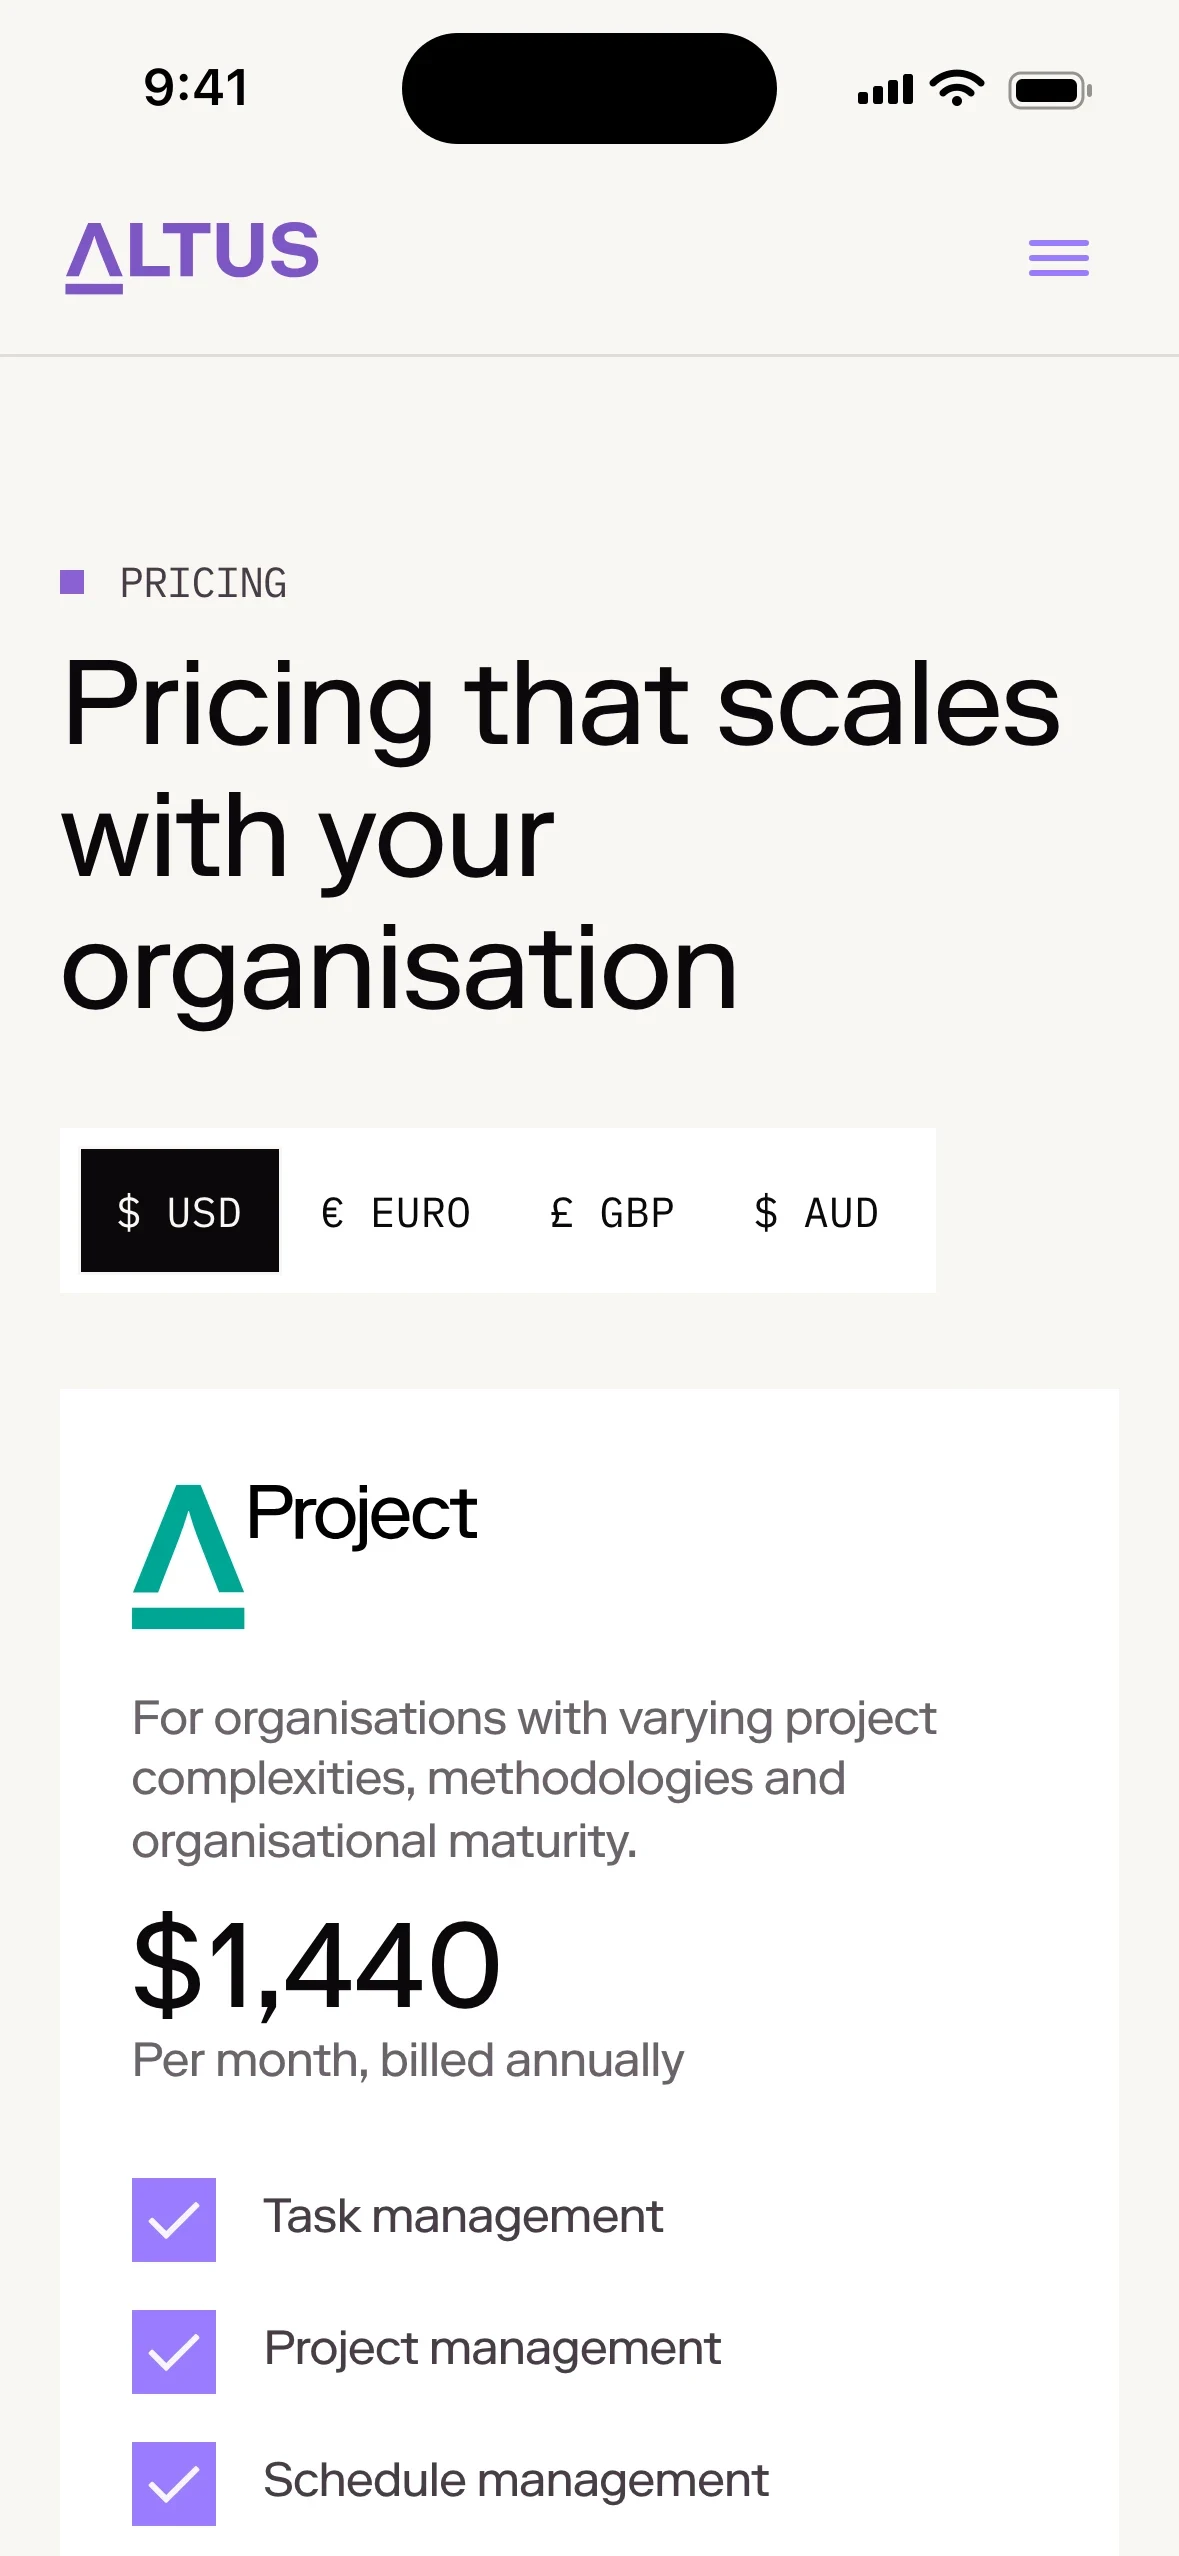Tap the PRICING section label
The height and width of the screenshot is (2556, 1179).
[x=203, y=583]
